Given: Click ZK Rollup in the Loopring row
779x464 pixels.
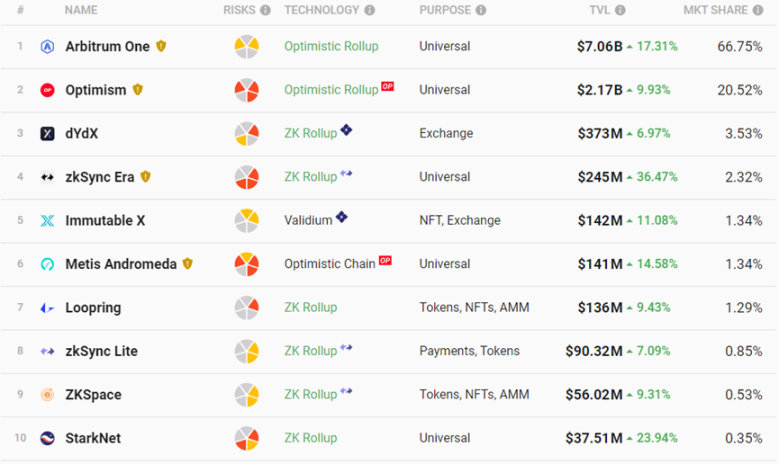Looking at the screenshot, I should [311, 308].
